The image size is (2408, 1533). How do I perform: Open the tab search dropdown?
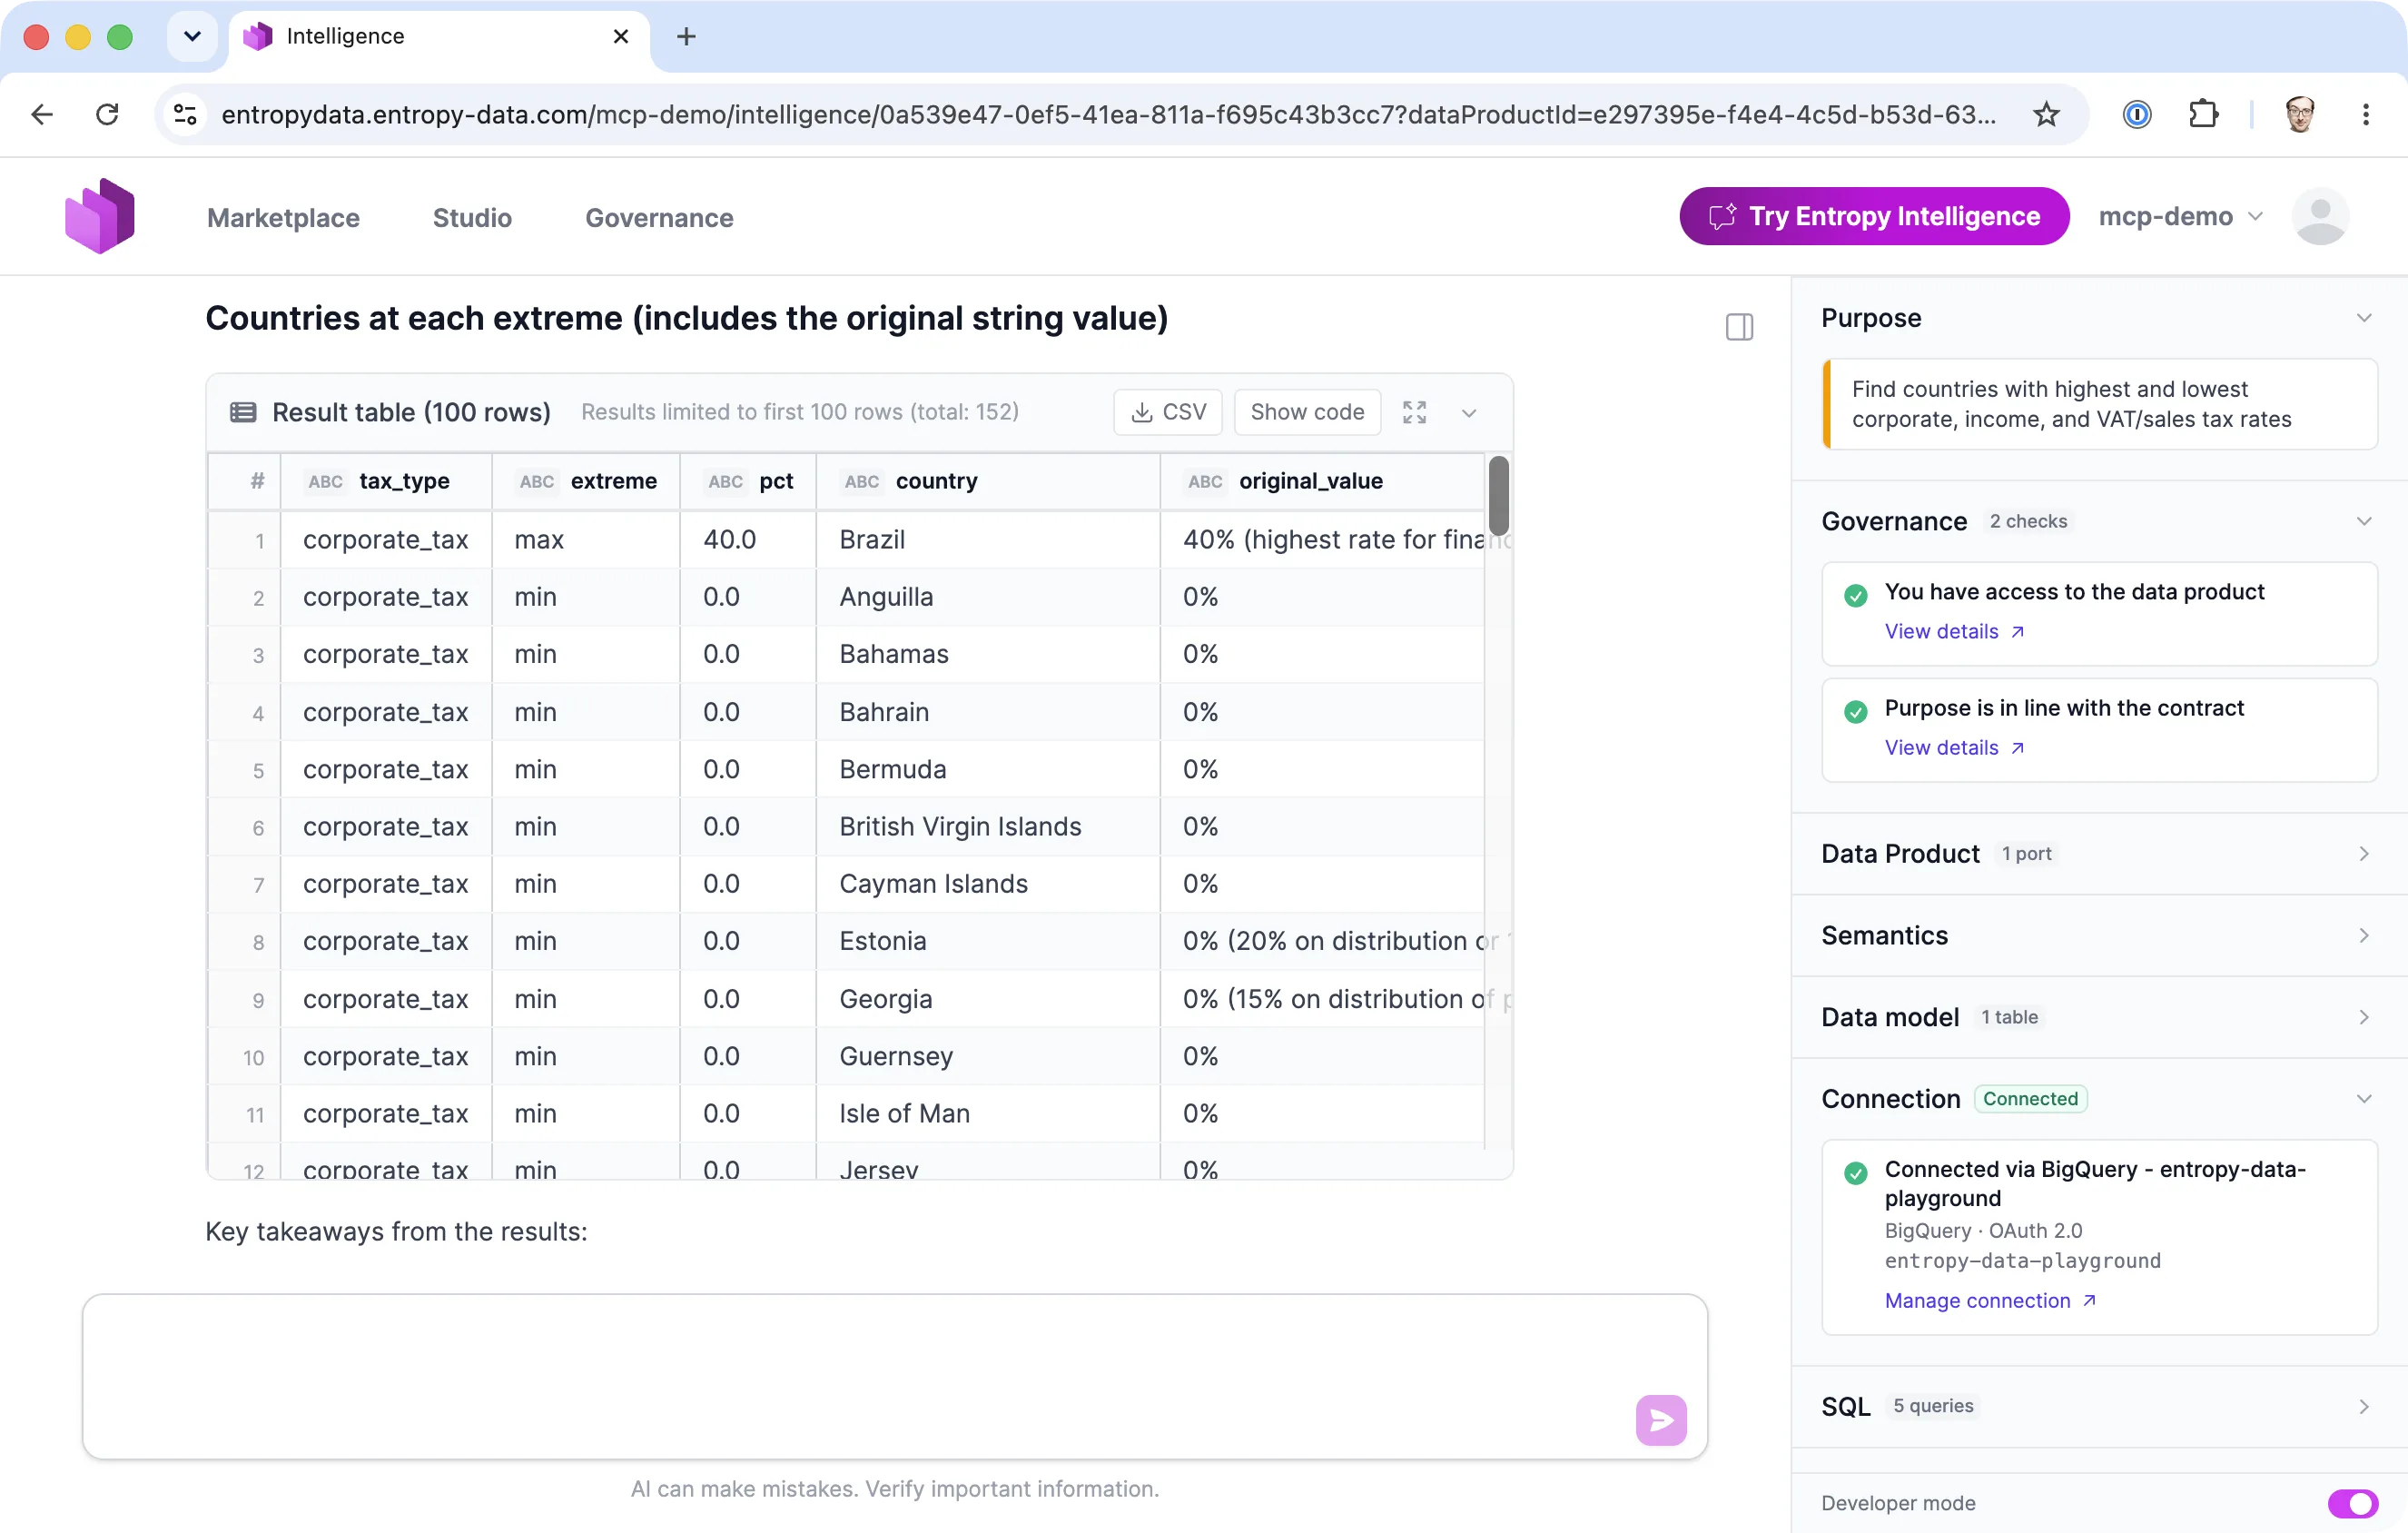[192, 36]
